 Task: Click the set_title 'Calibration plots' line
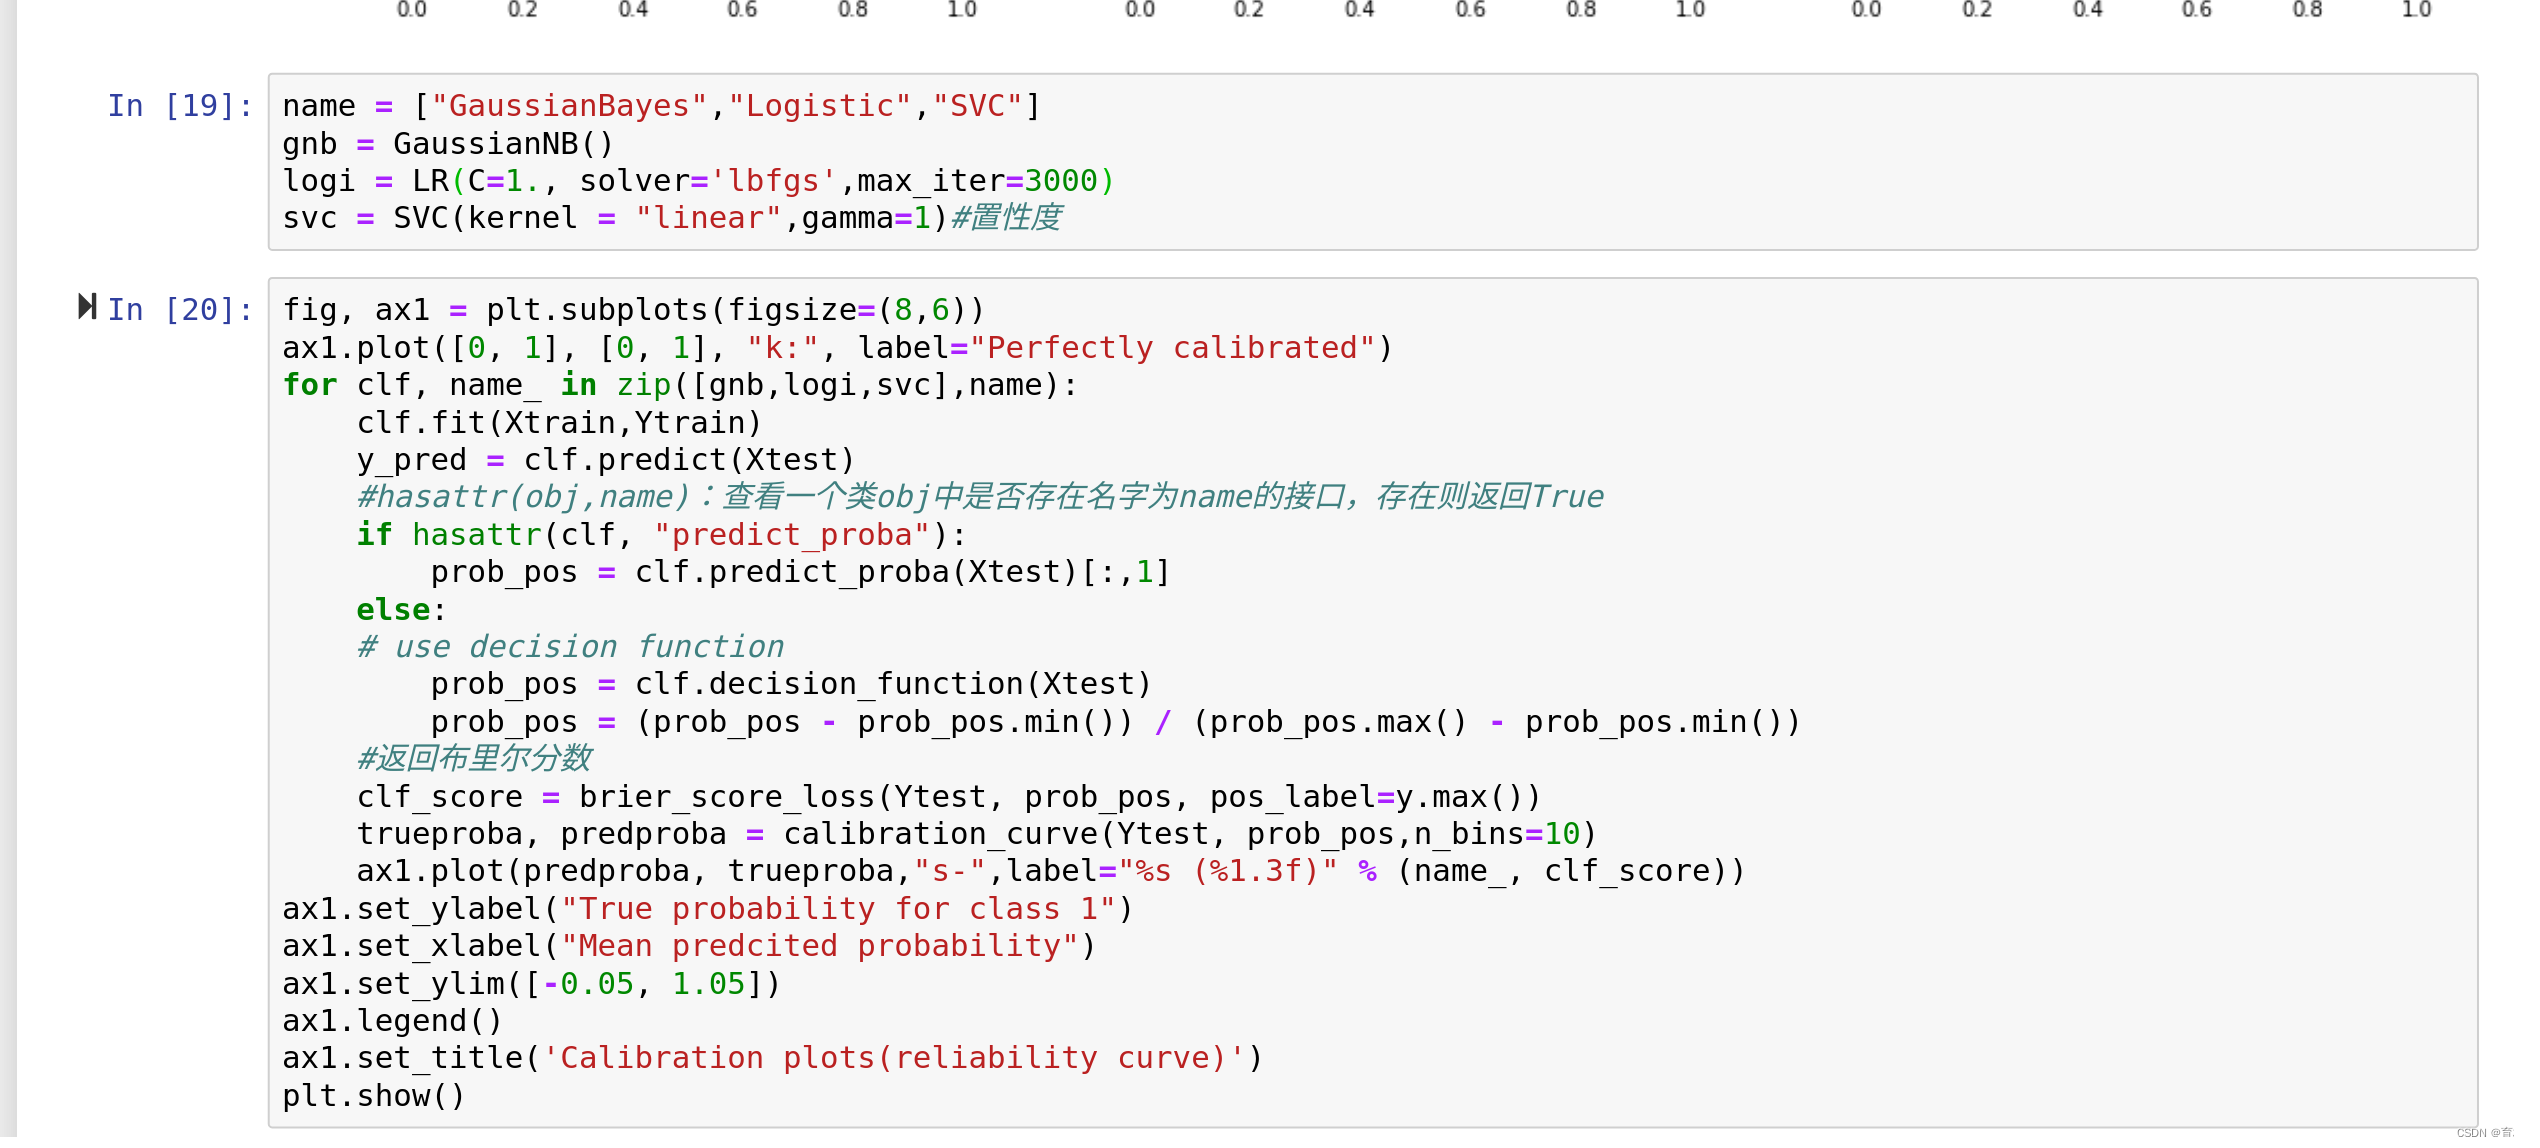click(x=772, y=1058)
